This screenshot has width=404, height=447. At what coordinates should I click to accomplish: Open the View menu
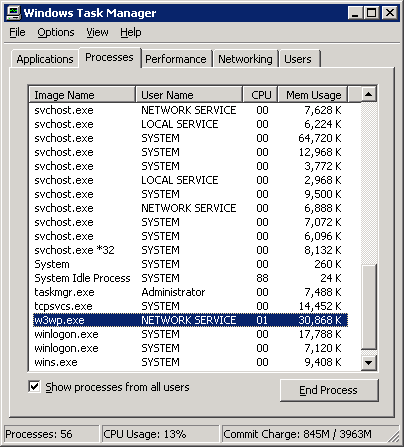coord(97,32)
